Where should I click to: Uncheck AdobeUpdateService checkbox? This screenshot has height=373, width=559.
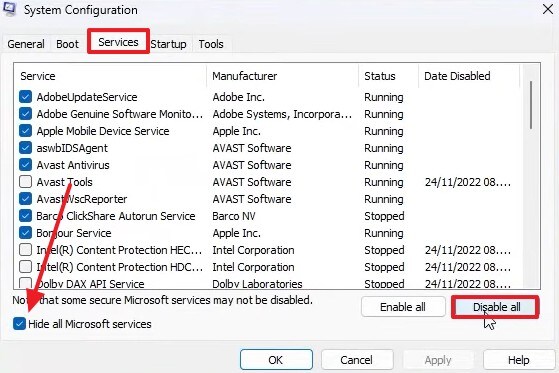click(x=25, y=97)
